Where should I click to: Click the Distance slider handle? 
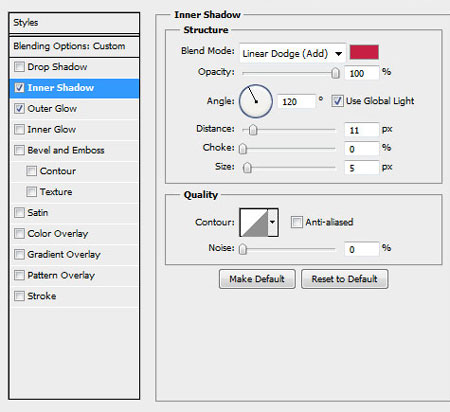coord(253,130)
